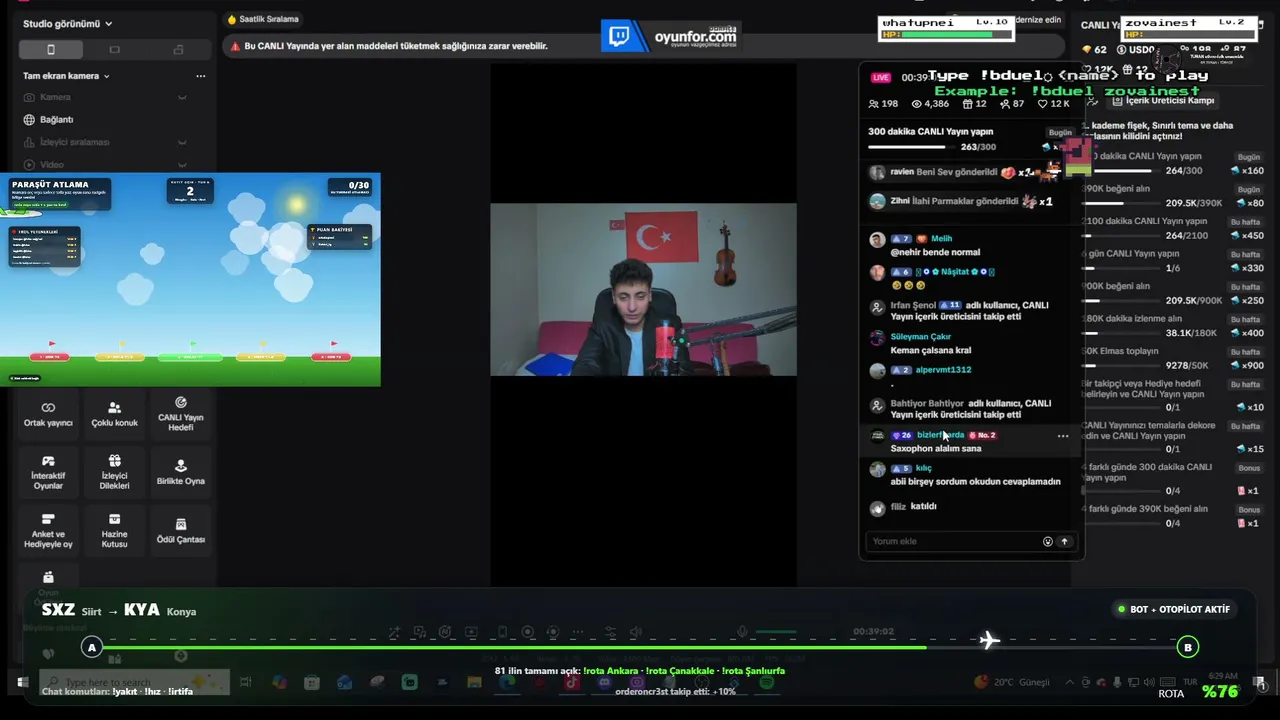The image size is (1280, 720).
Task: Open İzleyici Dilekleri tile
Action: pyautogui.click(x=114, y=472)
